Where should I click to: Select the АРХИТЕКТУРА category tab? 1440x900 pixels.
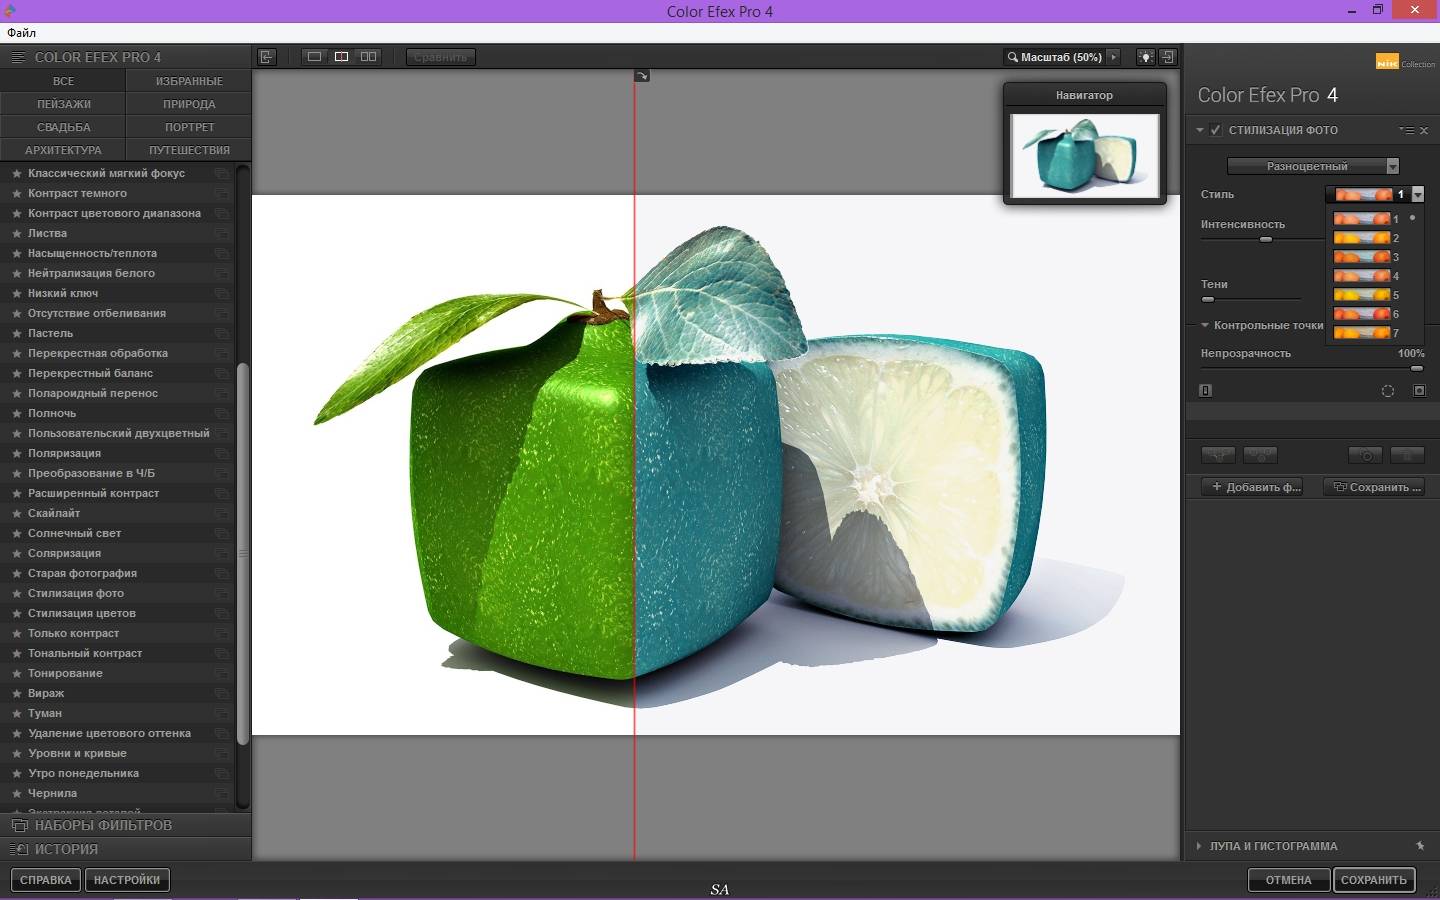tap(63, 150)
